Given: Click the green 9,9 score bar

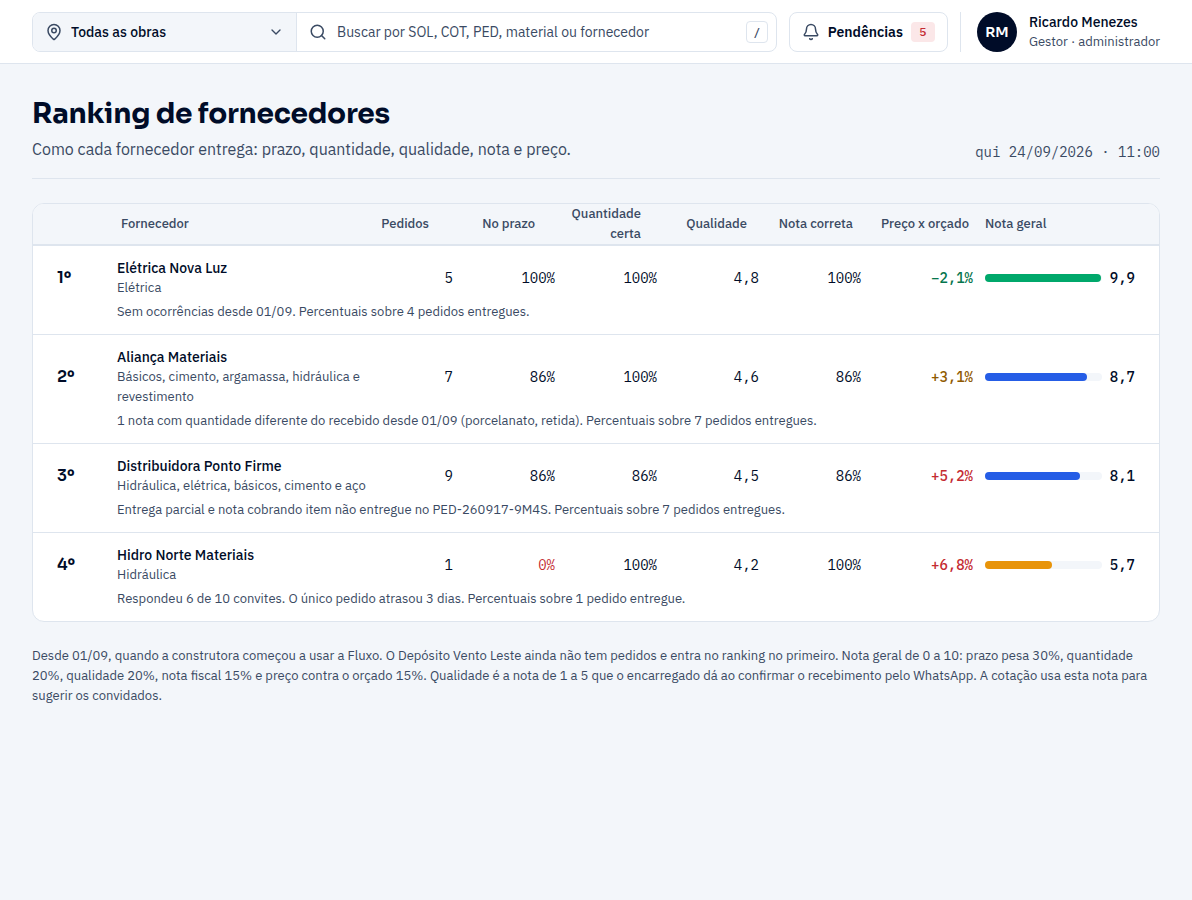Looking at the screenshot, I should [x=1043, y=278].
